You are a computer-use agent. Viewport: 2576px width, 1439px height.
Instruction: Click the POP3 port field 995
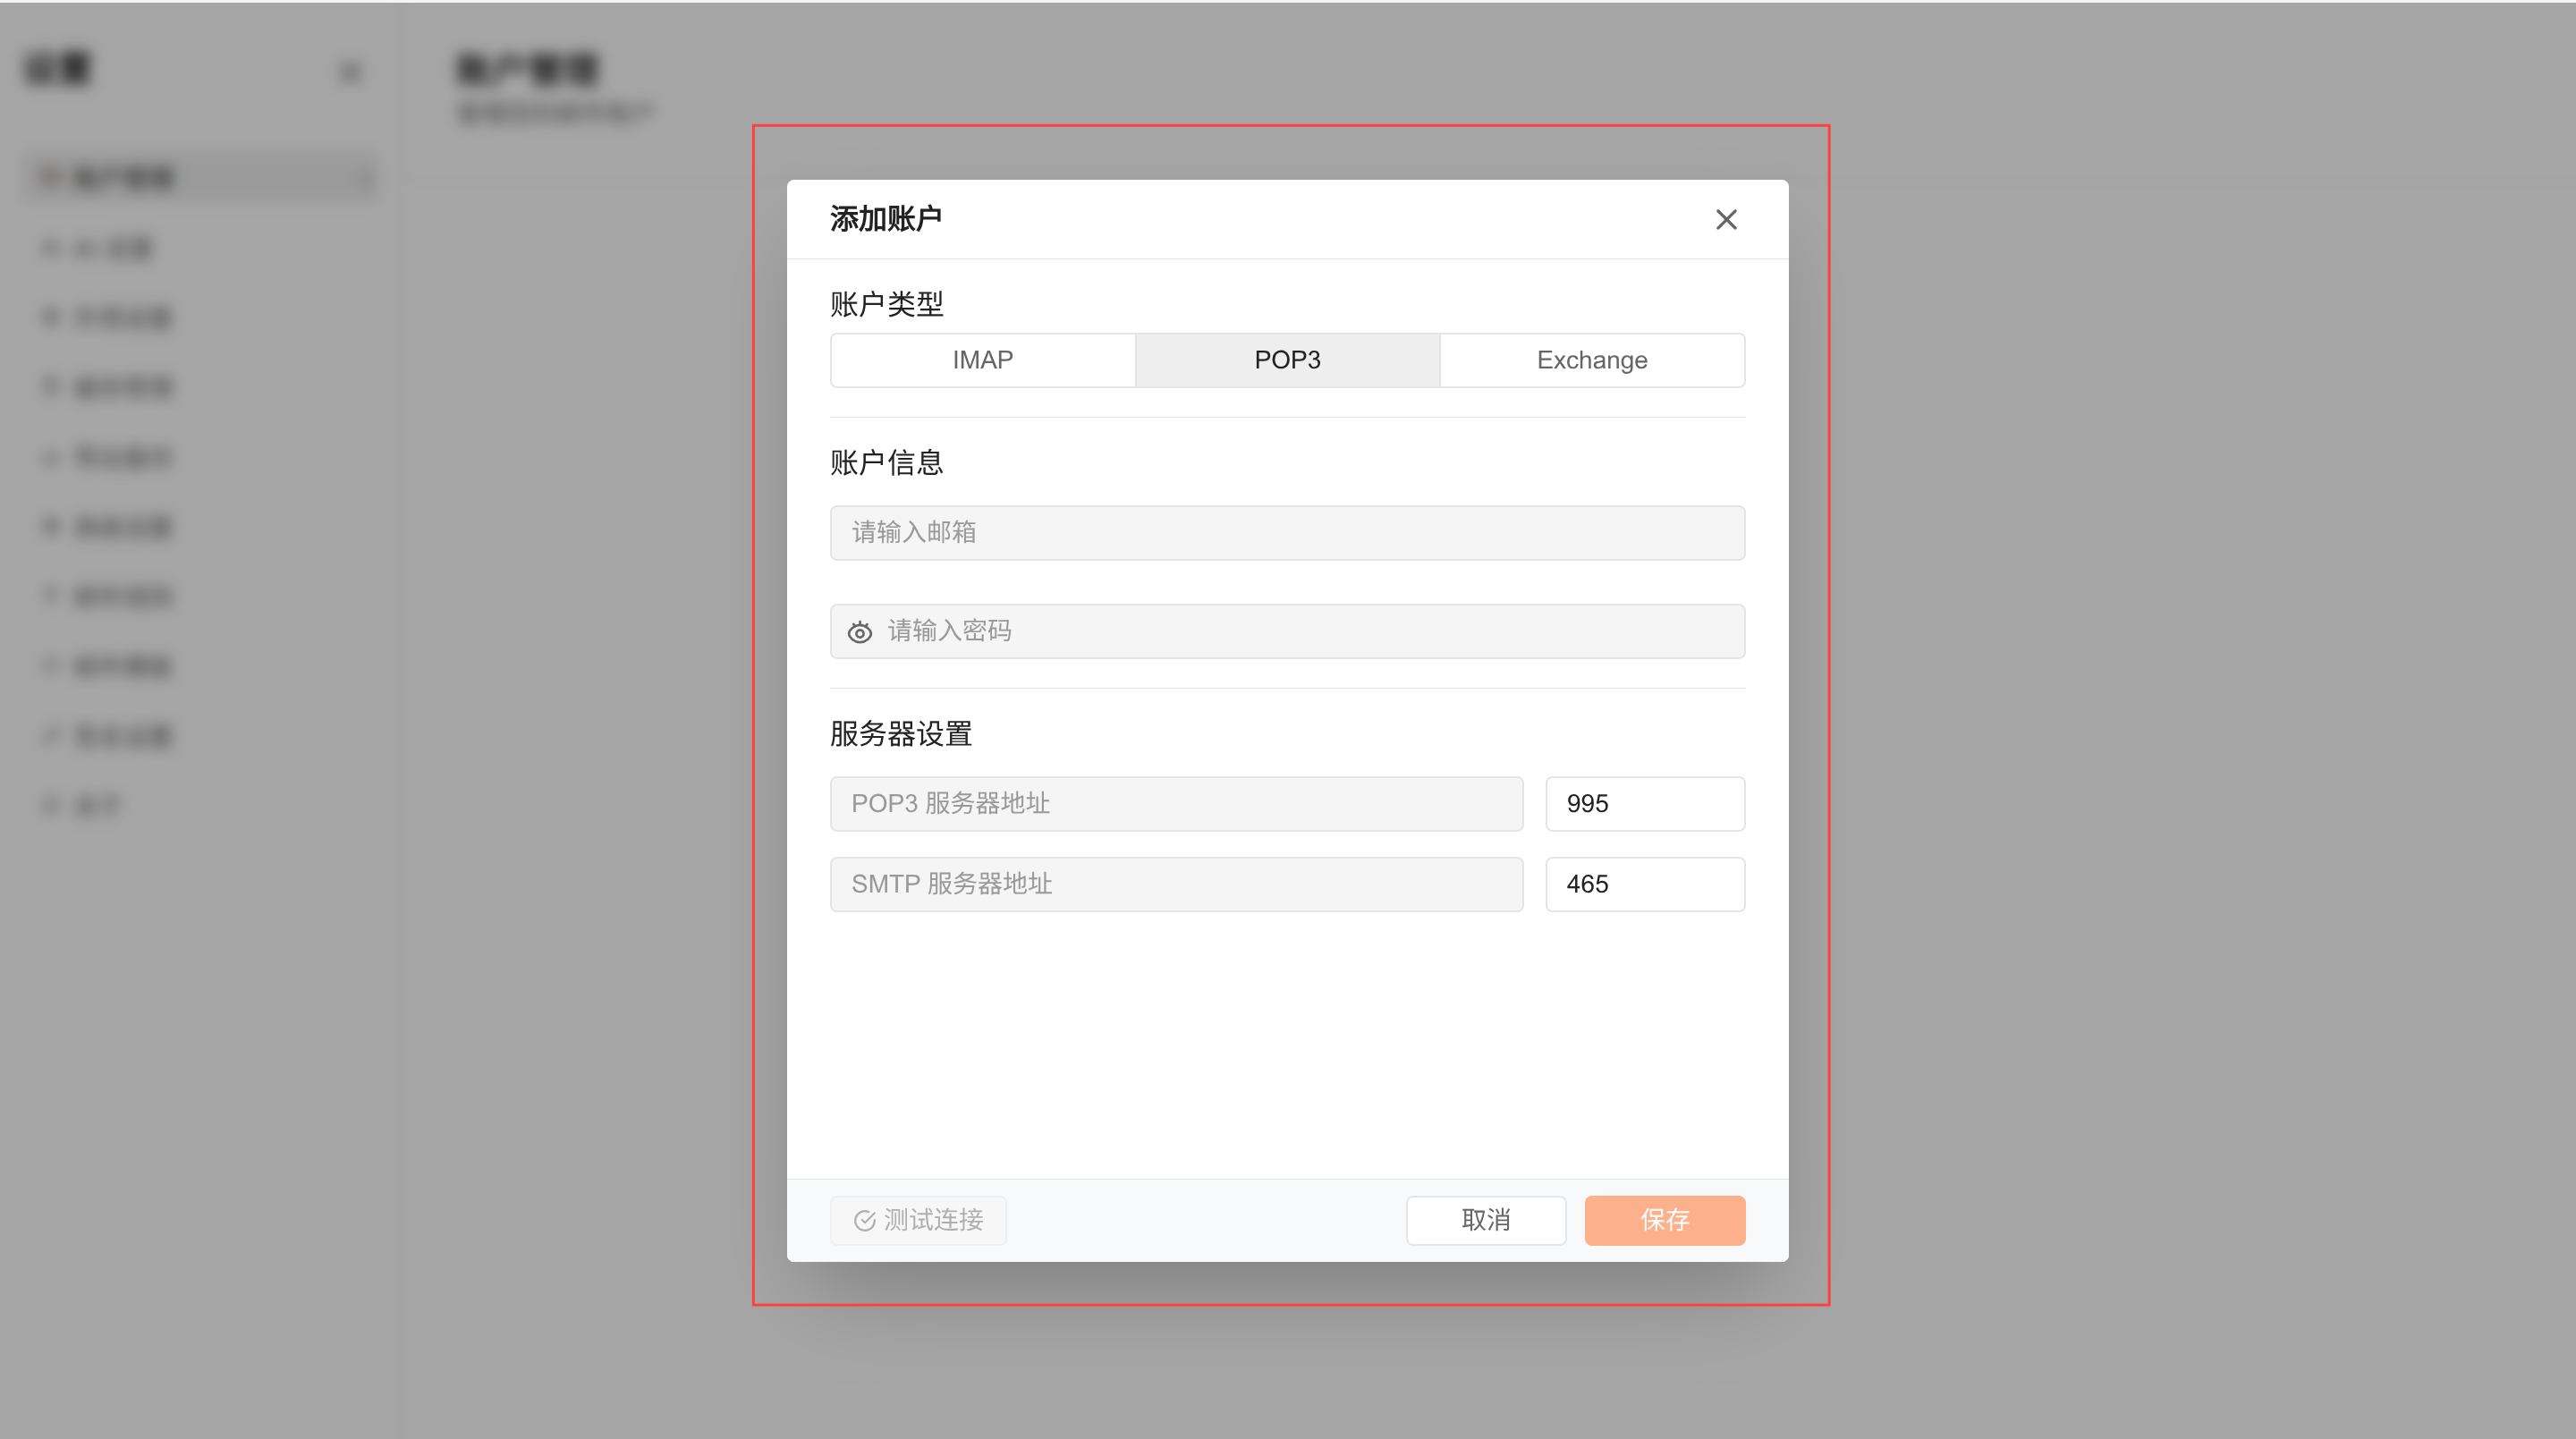coord(1645,804)
